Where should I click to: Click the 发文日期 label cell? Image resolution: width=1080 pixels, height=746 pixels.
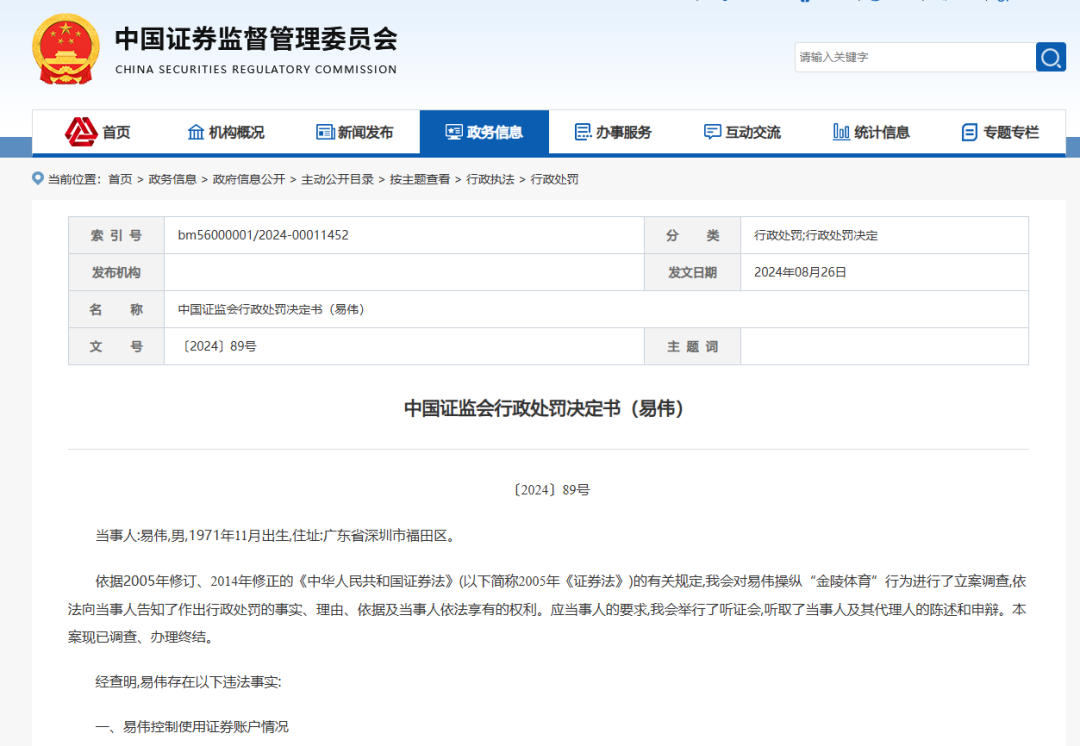tap(692, 272)
